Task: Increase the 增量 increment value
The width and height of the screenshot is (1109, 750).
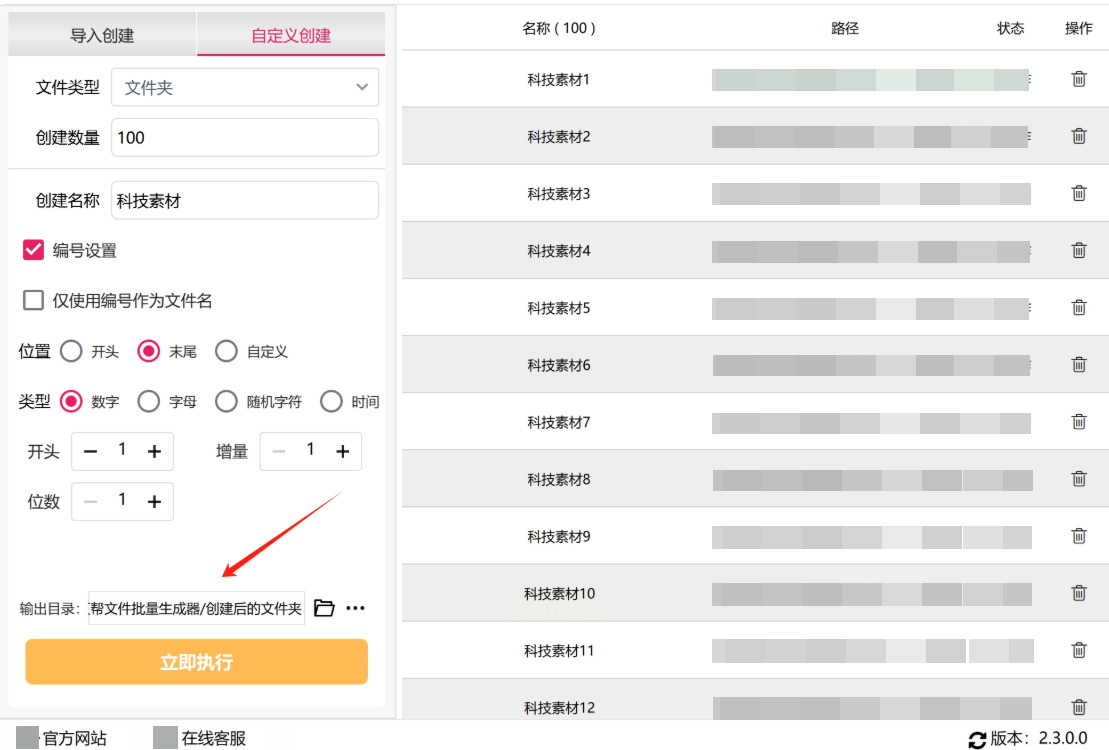Action: (x=342, y=452)
